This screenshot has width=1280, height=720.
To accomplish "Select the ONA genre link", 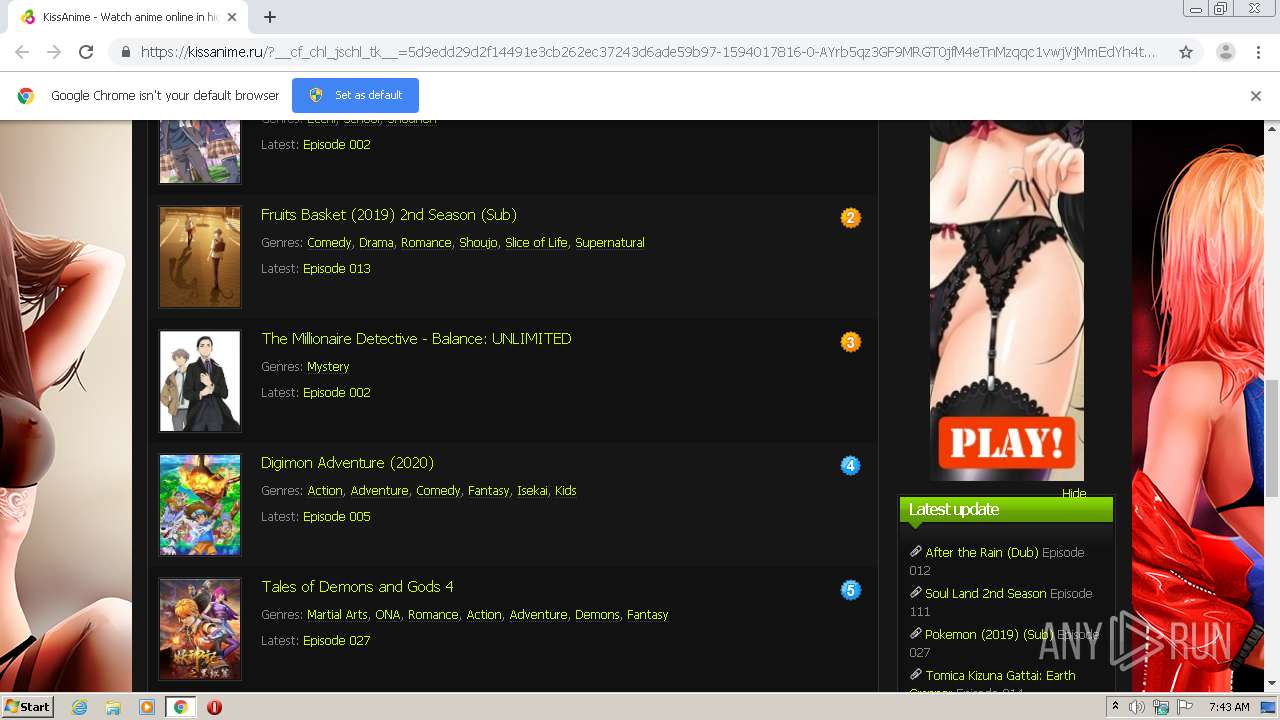I will coord(387,615).
